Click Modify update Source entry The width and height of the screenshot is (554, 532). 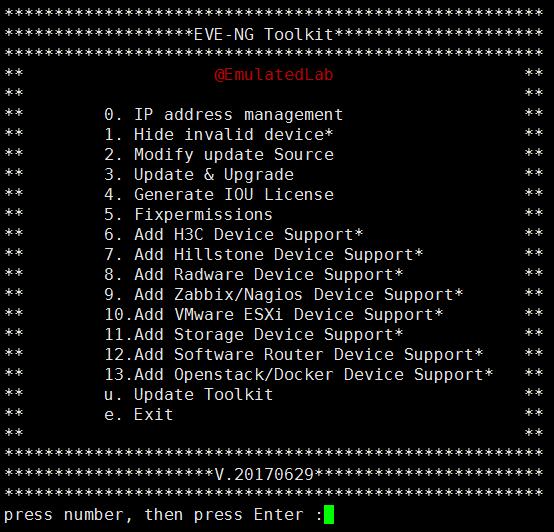coord(219,155)
